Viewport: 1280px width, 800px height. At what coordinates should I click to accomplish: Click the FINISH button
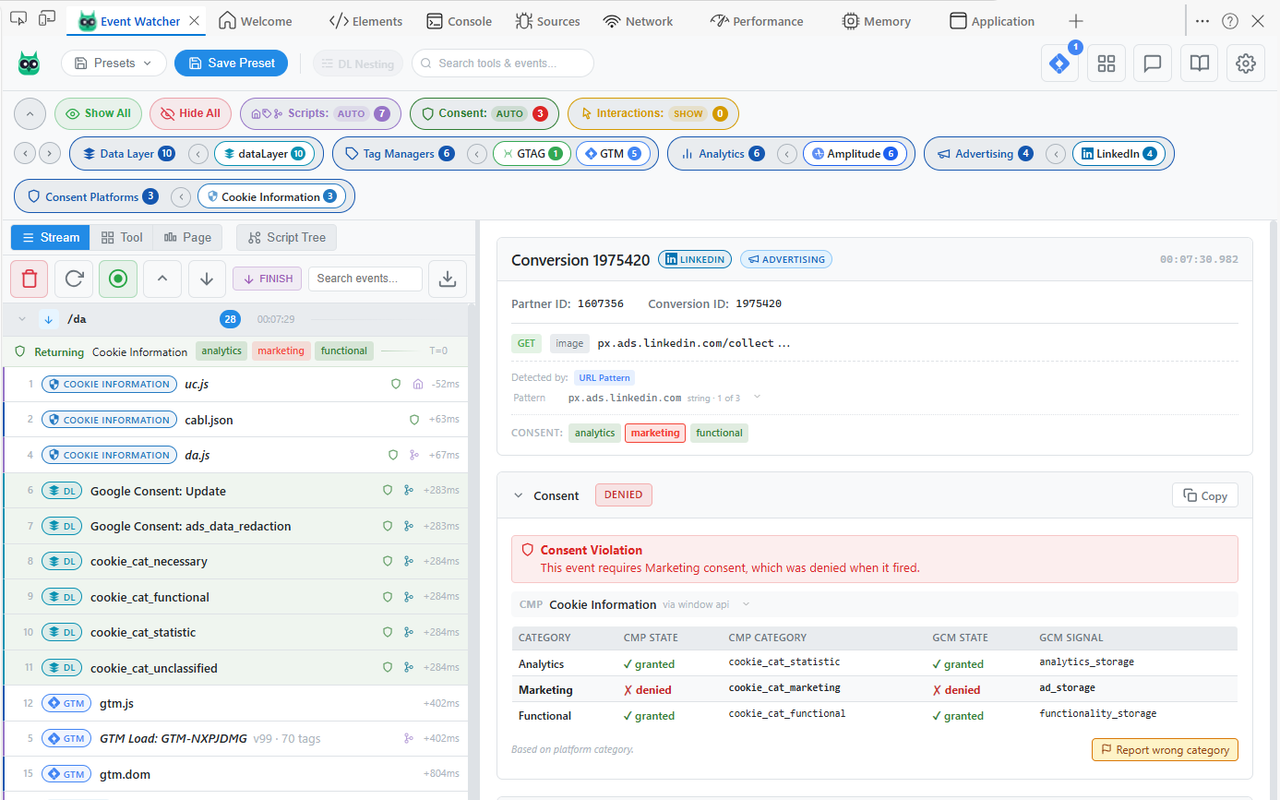(267, 279)
